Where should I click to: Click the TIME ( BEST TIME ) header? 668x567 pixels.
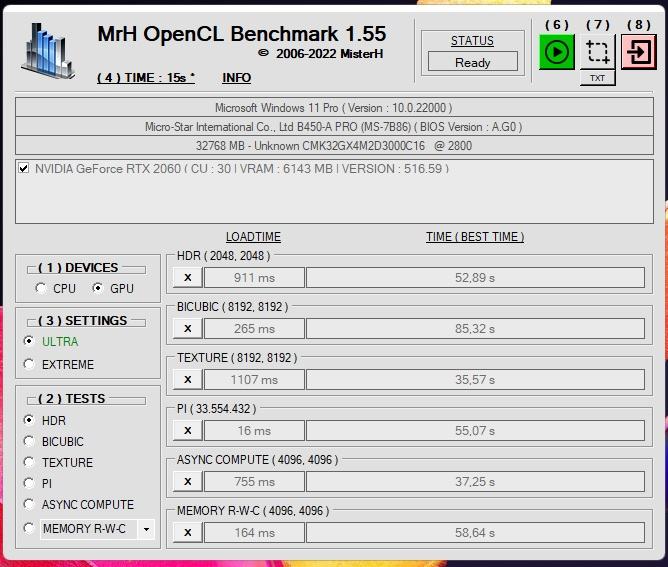pos(475,237)
